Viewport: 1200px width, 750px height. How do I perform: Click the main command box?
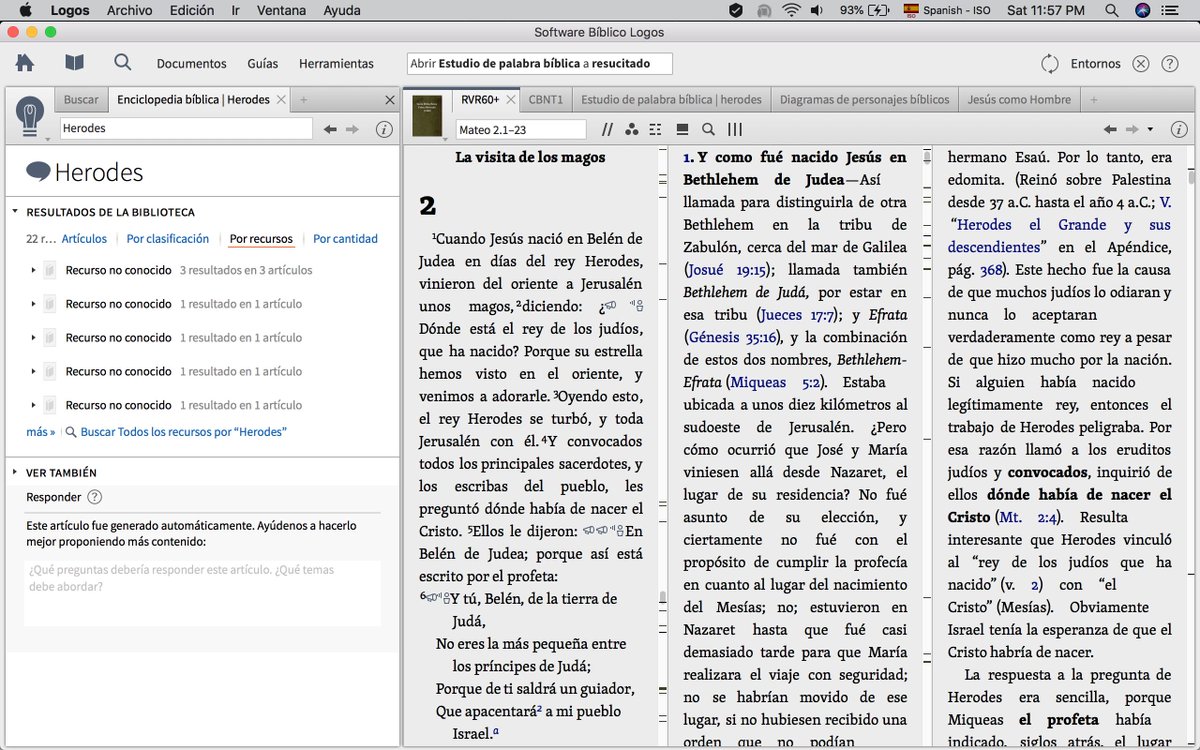(x=540, y=63)
